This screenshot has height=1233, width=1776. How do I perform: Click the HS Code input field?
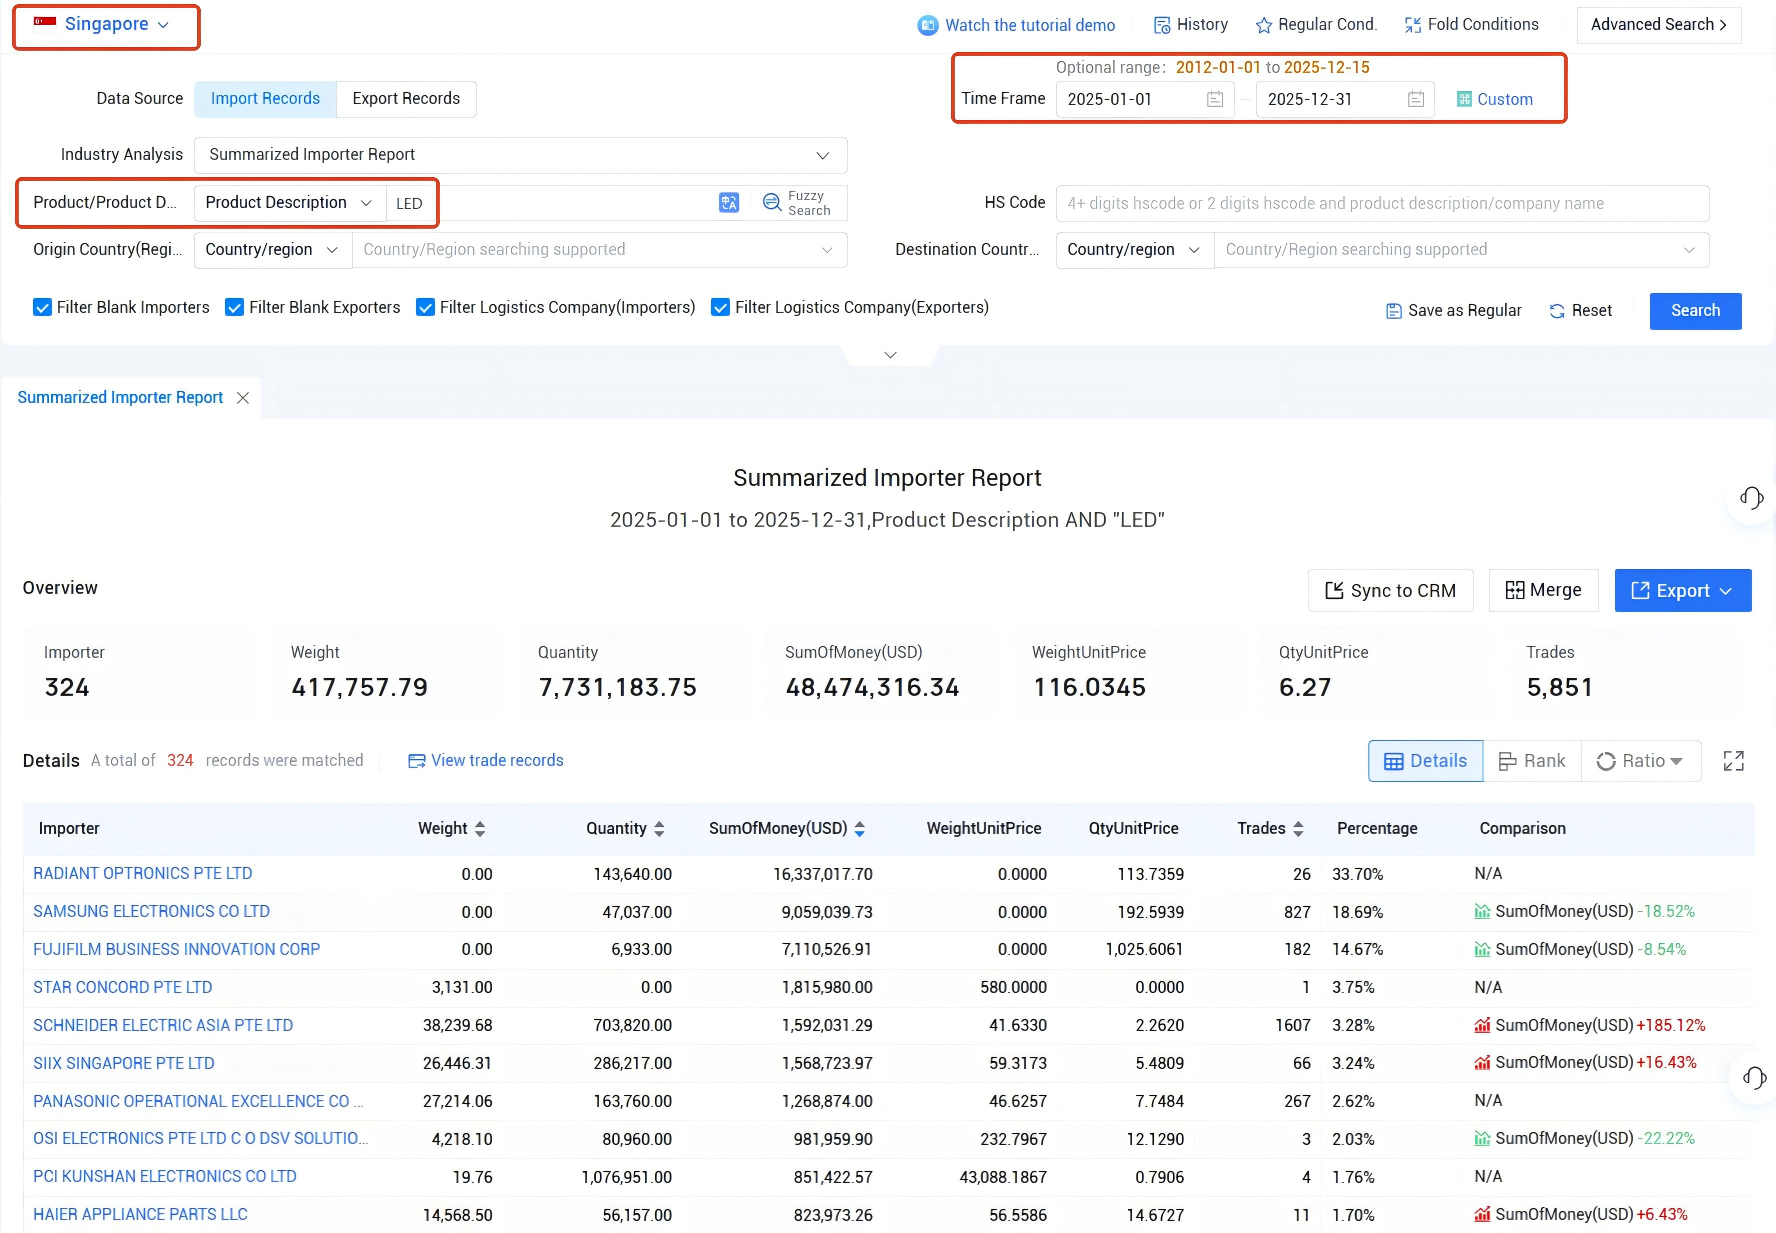tap(1382, 203)
